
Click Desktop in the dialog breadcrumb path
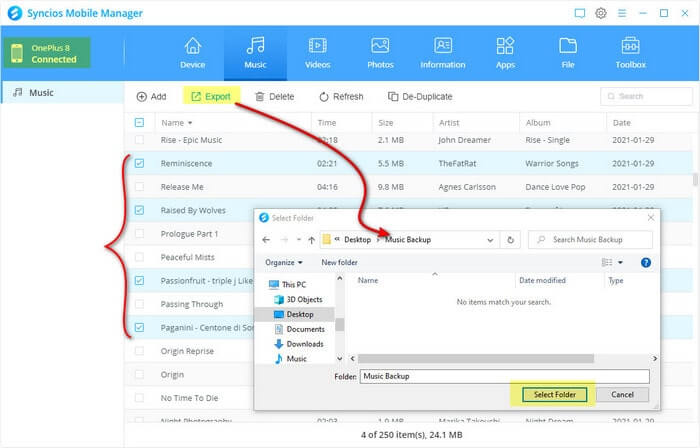pos(357,240)
